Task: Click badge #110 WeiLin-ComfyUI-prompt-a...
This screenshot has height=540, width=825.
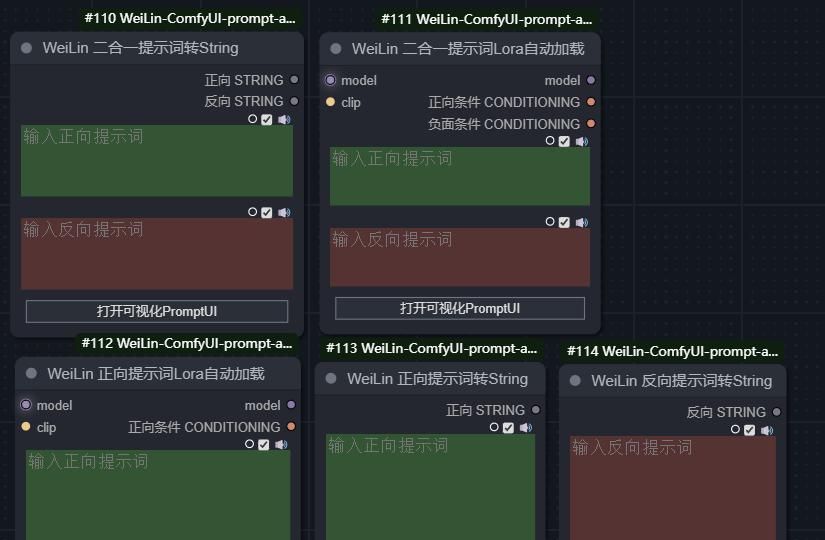Action: tap(190, 18)
